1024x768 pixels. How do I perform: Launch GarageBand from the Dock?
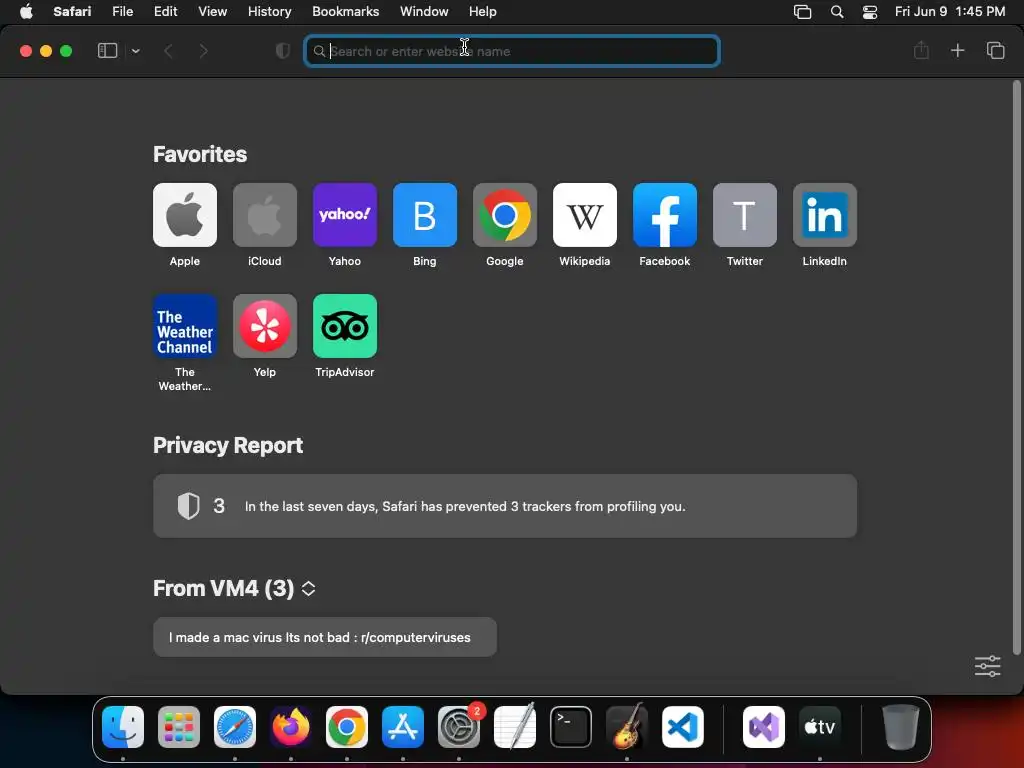point(627,727)
